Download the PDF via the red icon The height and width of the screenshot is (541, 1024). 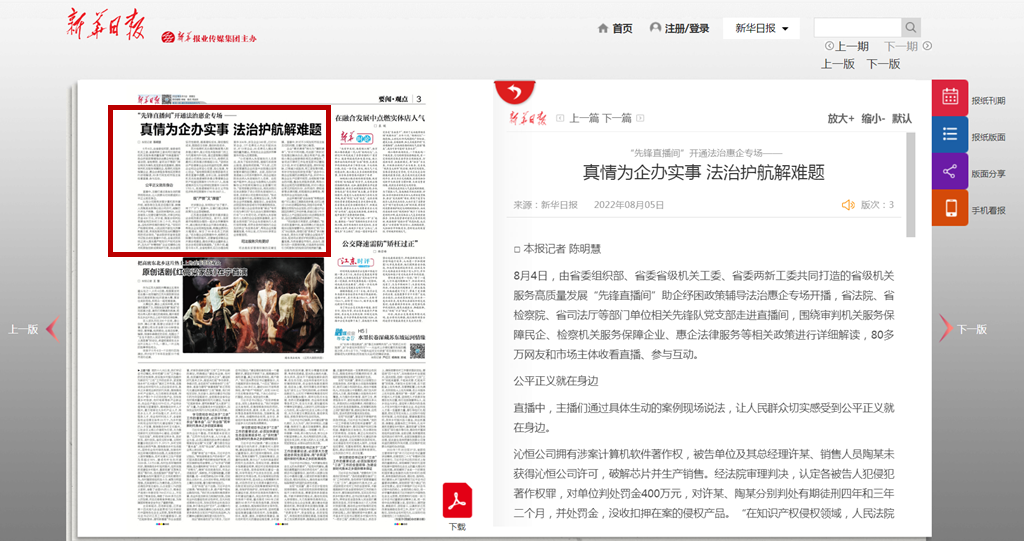(x=457, y=500)
